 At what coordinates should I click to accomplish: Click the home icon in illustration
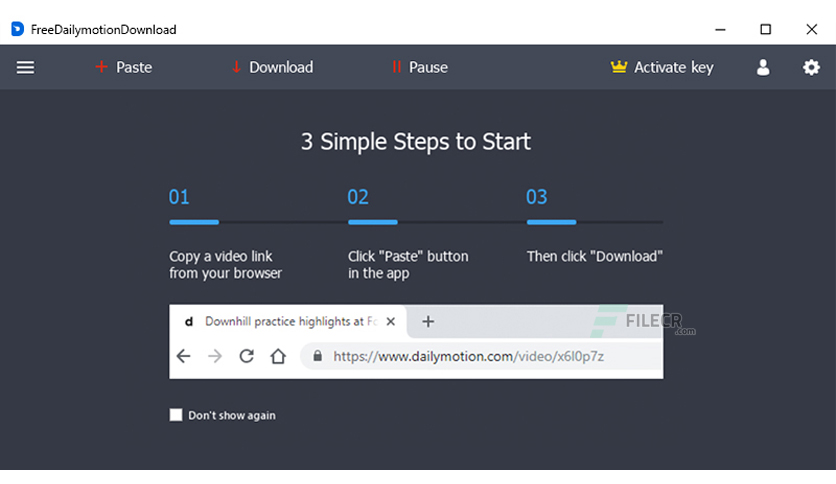coord(278,356)
